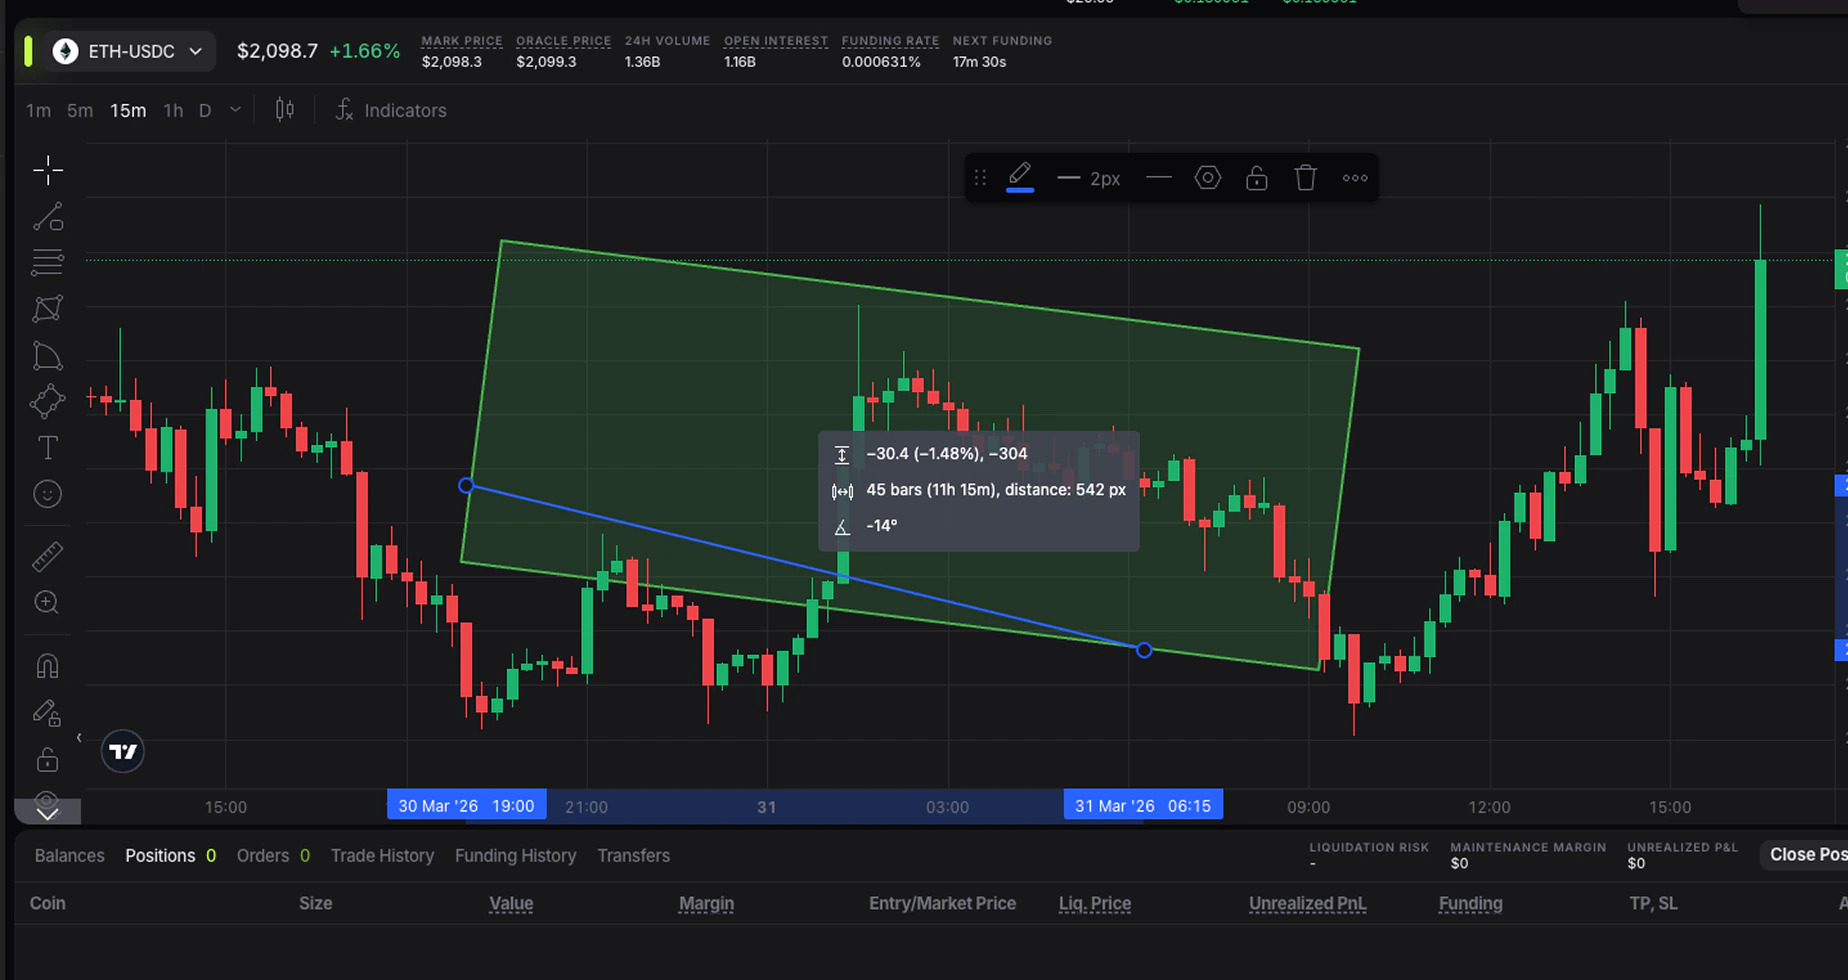Switch chart to 1h timeframe
The height and width of the screenshot is (980, 1848).
click(173, 111)
